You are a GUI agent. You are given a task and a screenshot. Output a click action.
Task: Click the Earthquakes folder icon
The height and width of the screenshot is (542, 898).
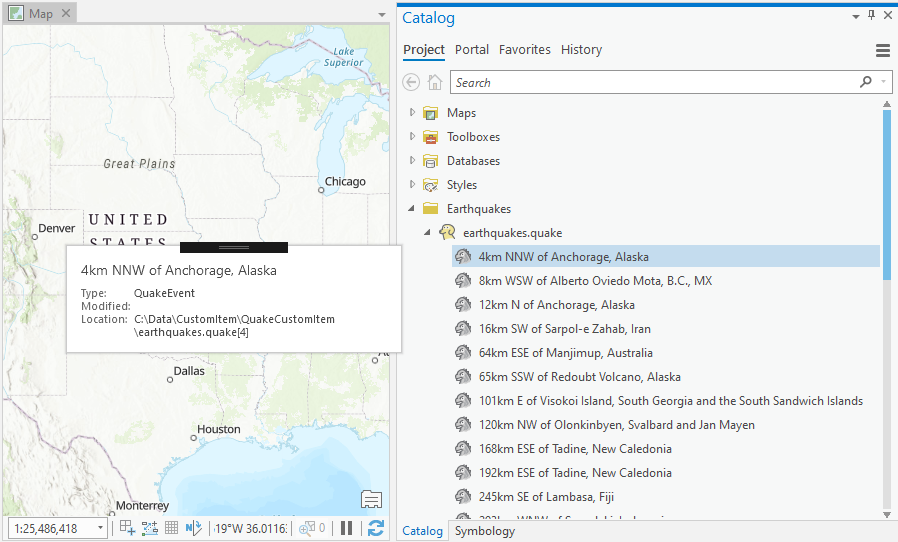(x=431, y=209)
